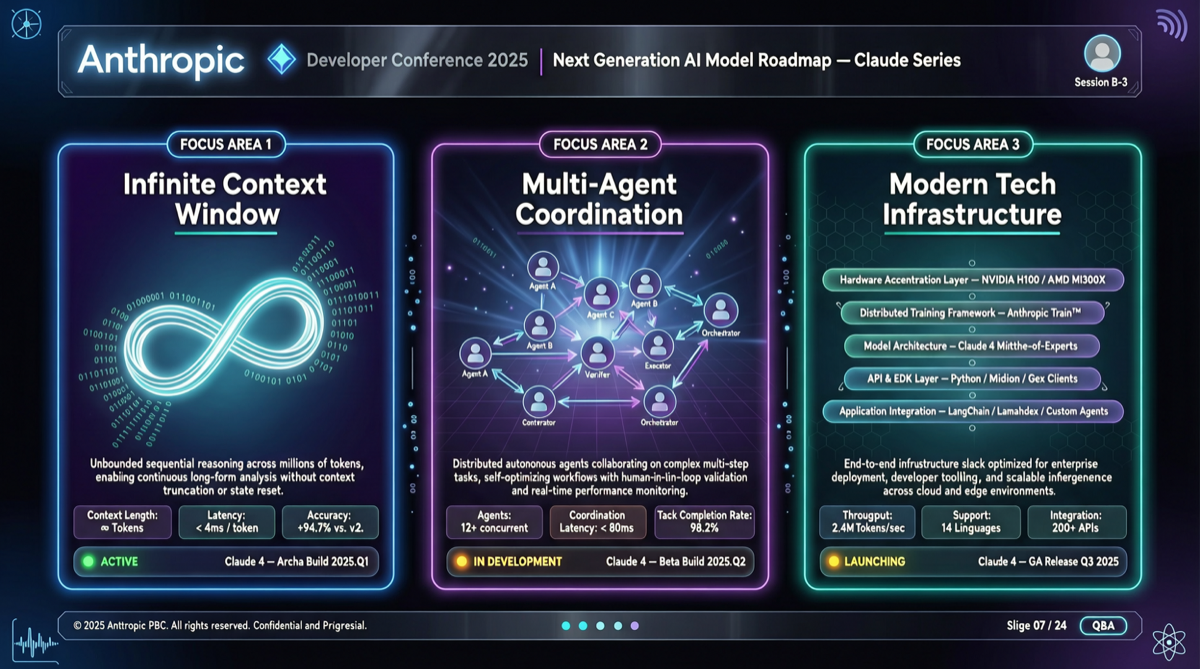This screenshot has height=669, width=1200.
Task: Click the Agents 12+ concurrent box
Action: (x=494, y=522)
